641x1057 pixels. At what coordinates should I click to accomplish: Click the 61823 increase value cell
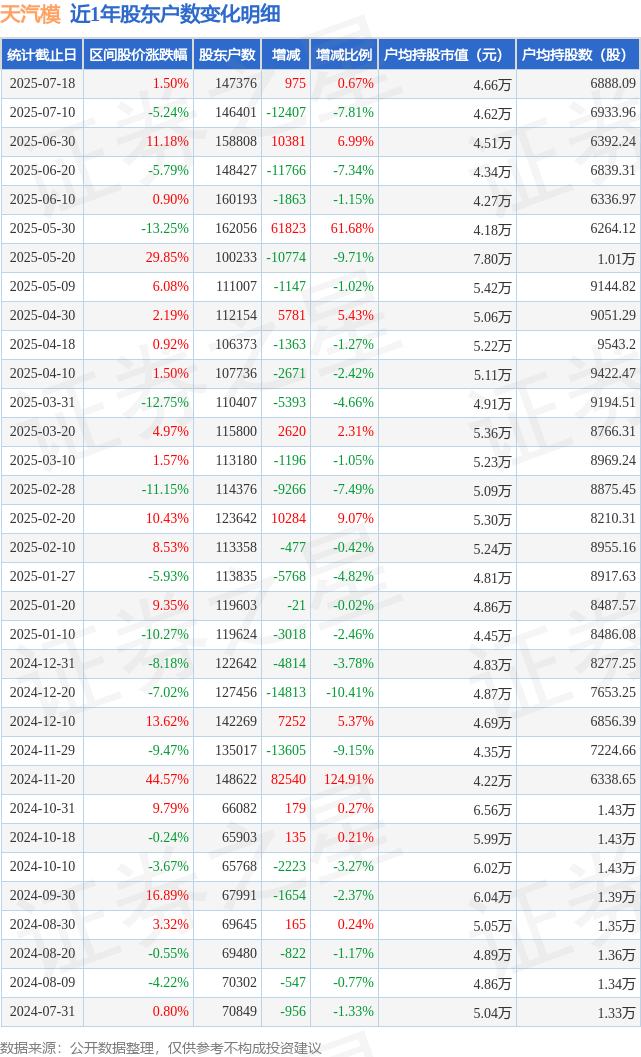pyautogui.click(x=288, y=229)
